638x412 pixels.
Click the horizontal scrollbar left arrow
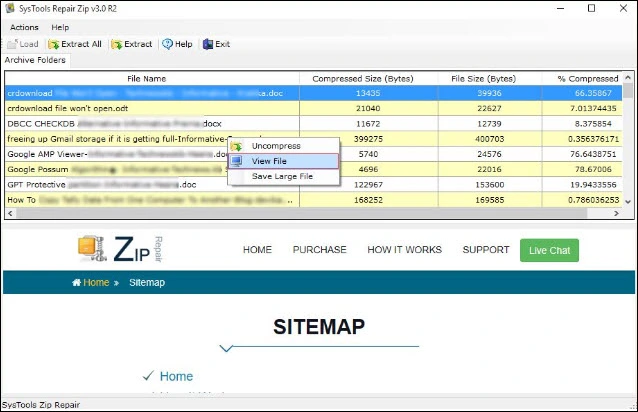coord(10,213)
